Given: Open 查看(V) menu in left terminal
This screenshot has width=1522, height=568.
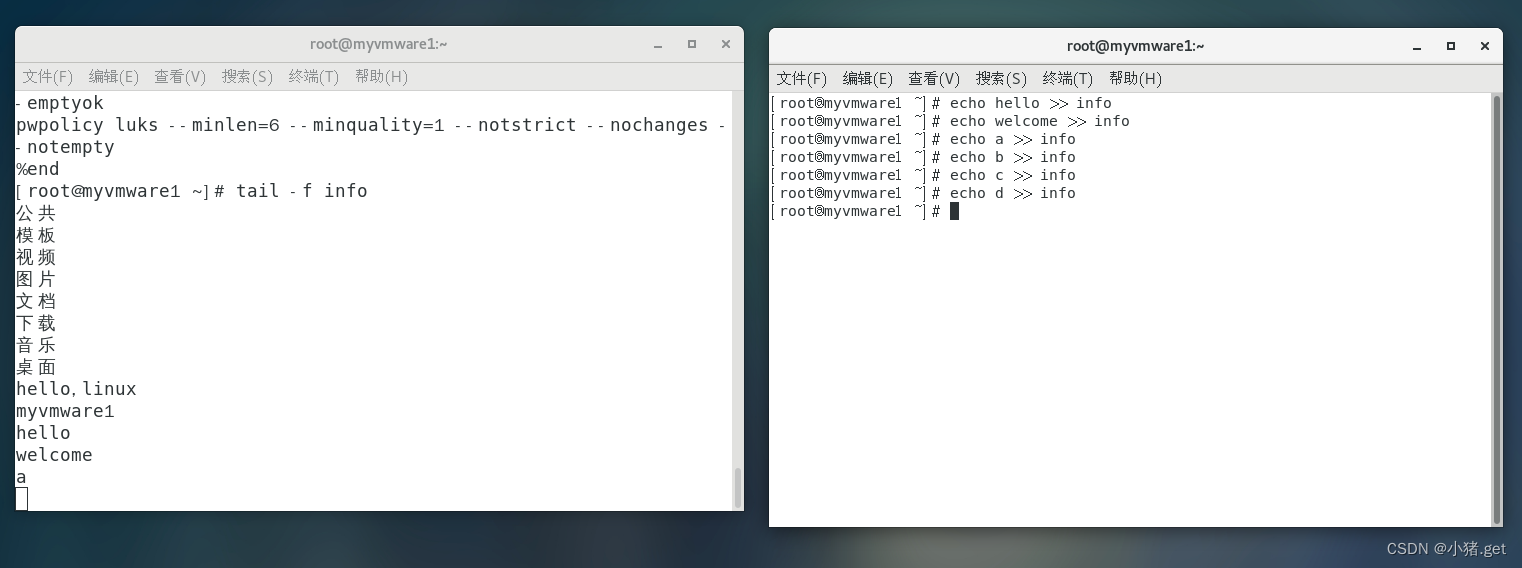Looking at the screenshot, I should pyautogui.click(x=180, y=76).
